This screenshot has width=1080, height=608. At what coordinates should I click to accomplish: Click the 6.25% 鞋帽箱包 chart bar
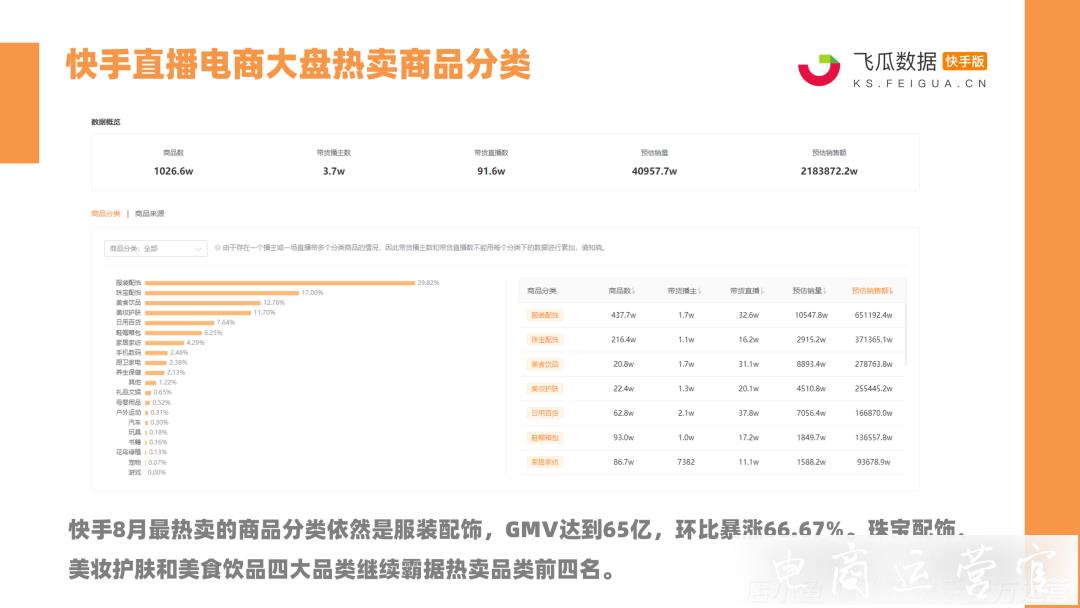click(x=174, y=333)
